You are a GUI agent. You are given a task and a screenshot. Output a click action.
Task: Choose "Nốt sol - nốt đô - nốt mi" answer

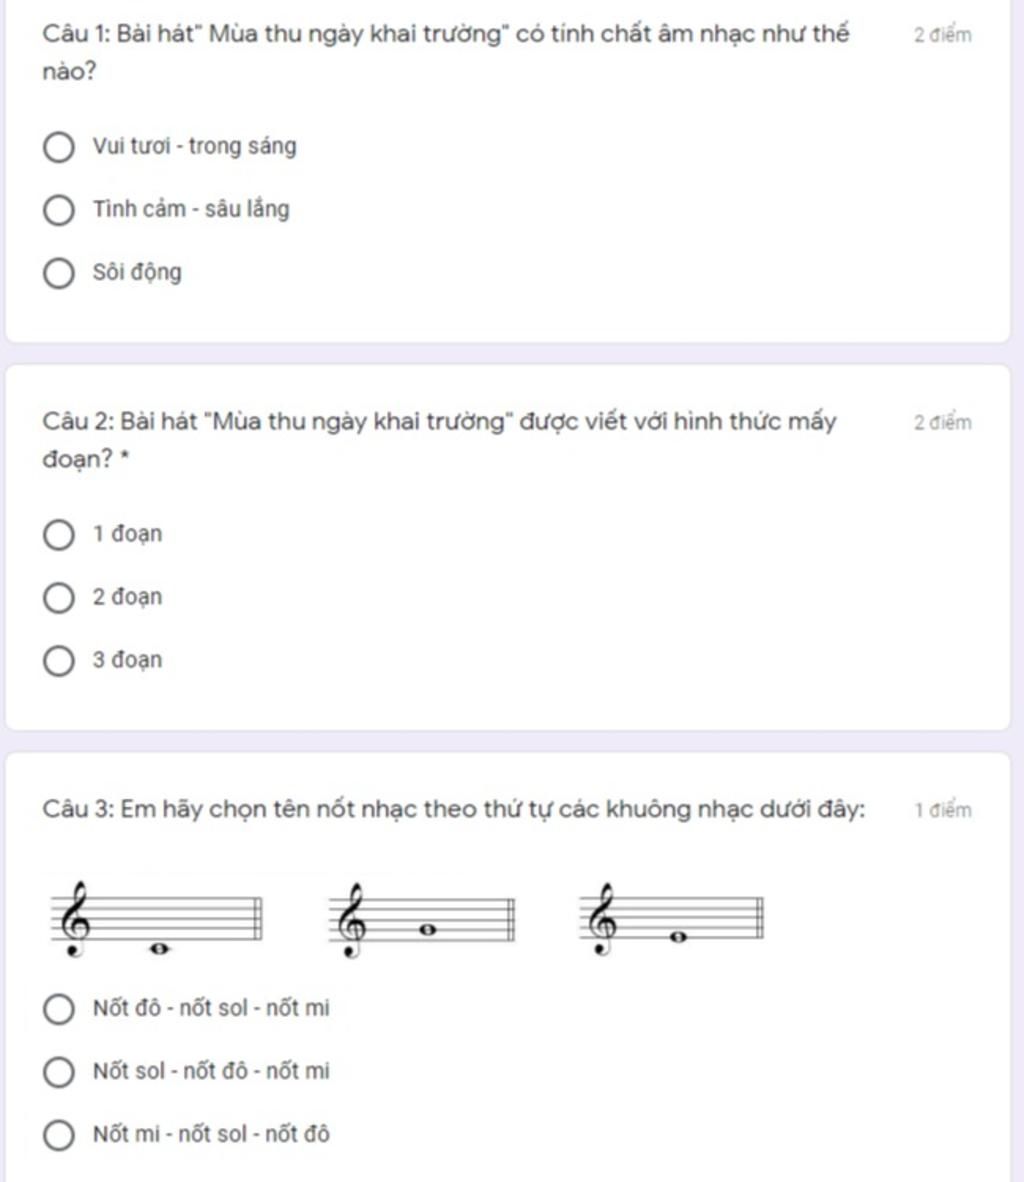coord(59,1072)
